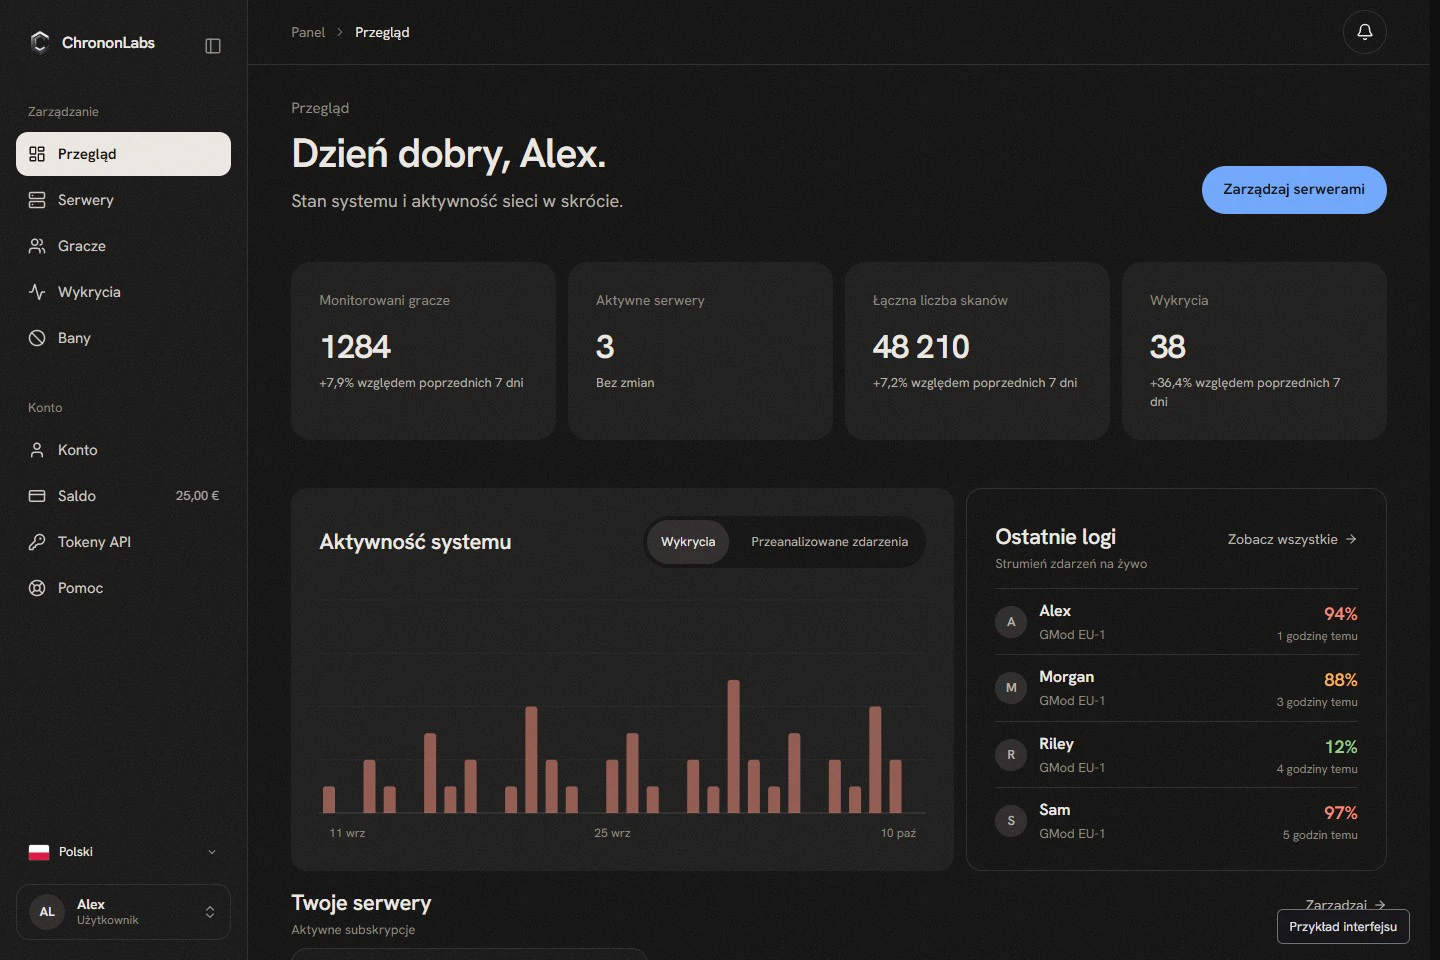
Task: Switch chart to Wykrycia
Action: [688, 542]
